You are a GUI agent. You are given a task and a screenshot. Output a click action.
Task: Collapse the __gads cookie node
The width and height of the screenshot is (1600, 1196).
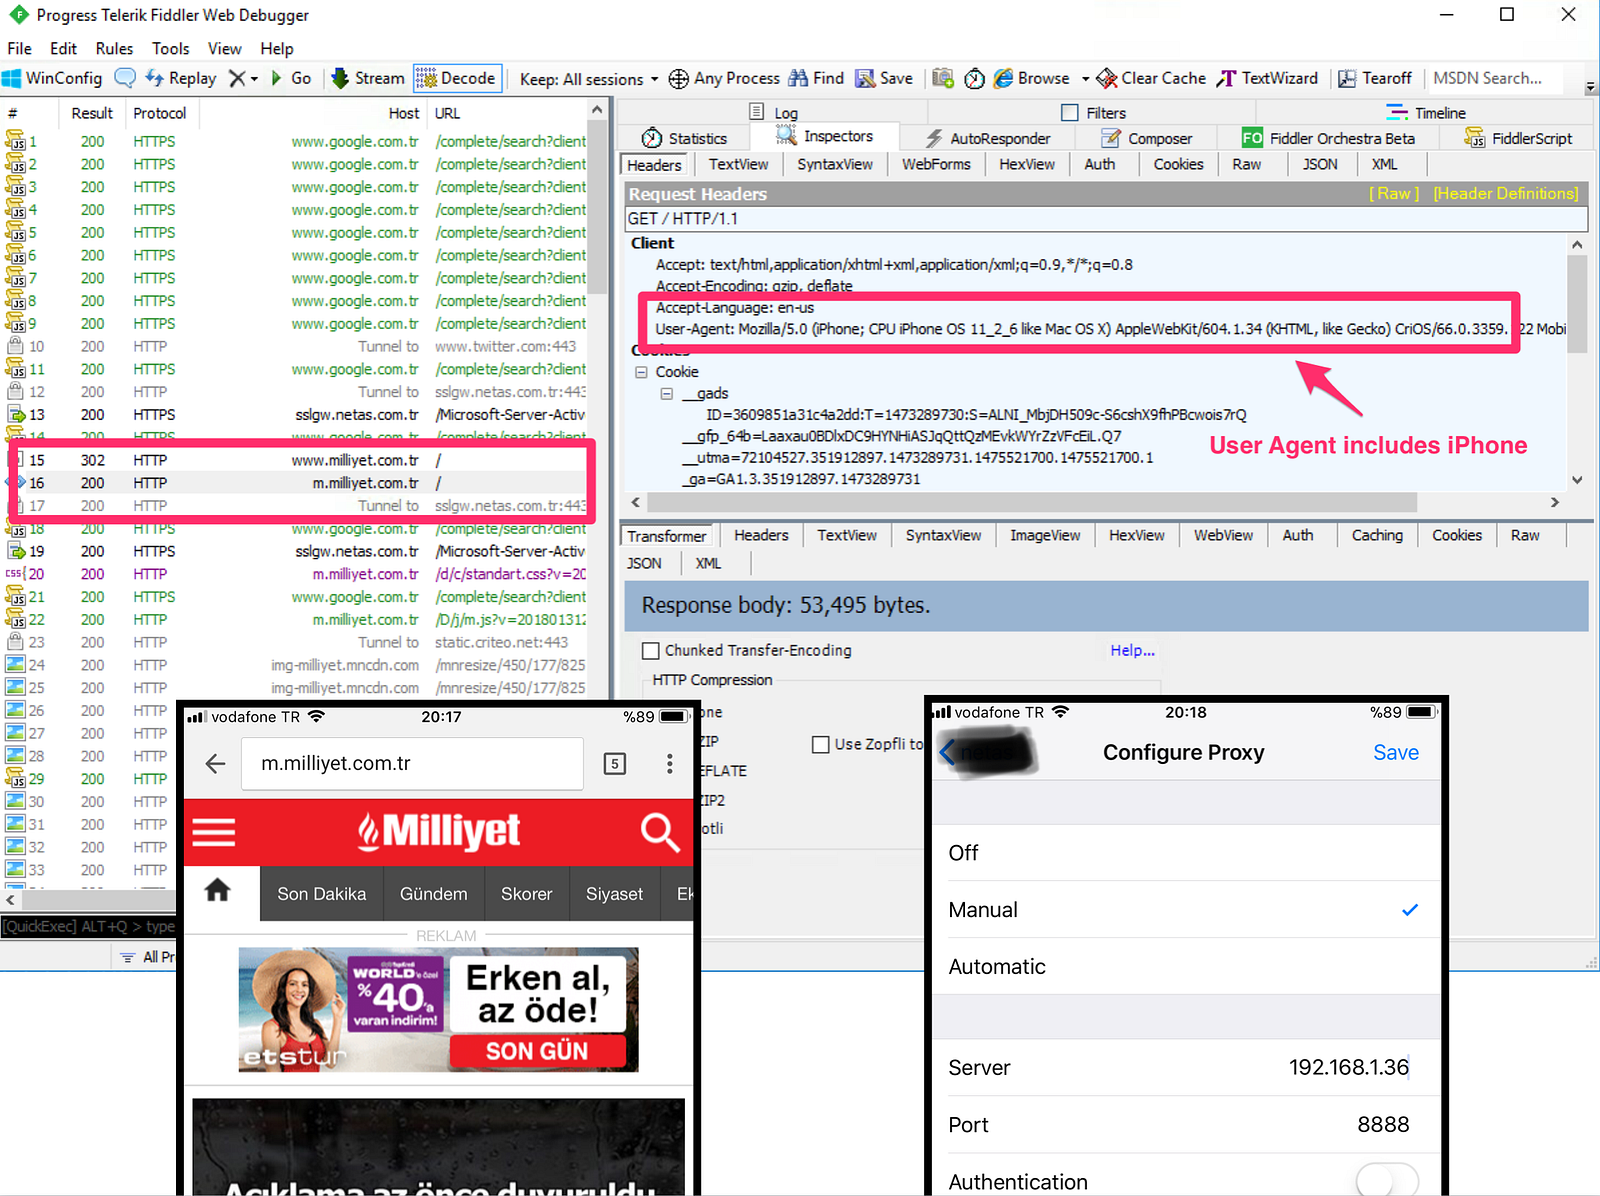pos(666,394)
